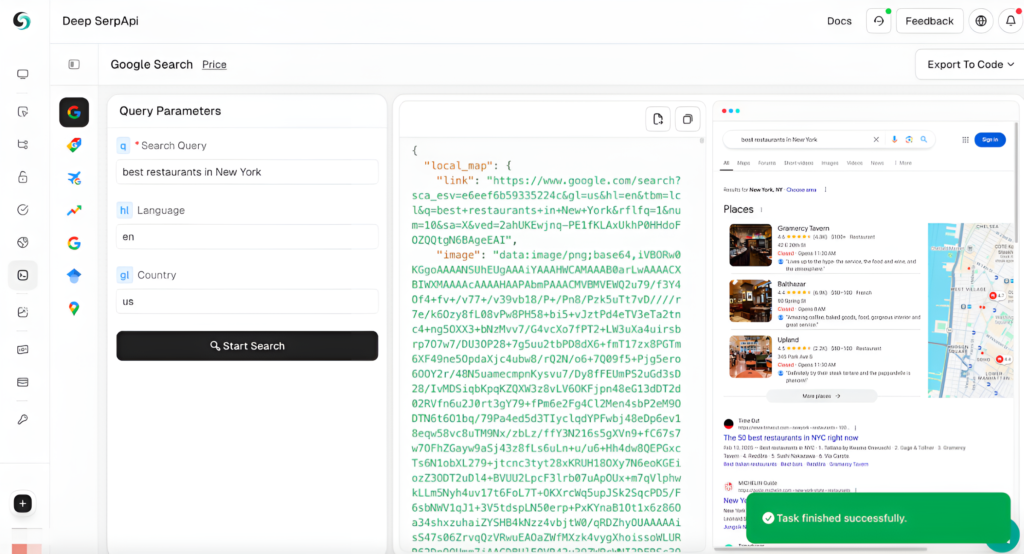Select the Google Search engine icon
This screenshot has height=554, width=1024.
tap(74, 112)
